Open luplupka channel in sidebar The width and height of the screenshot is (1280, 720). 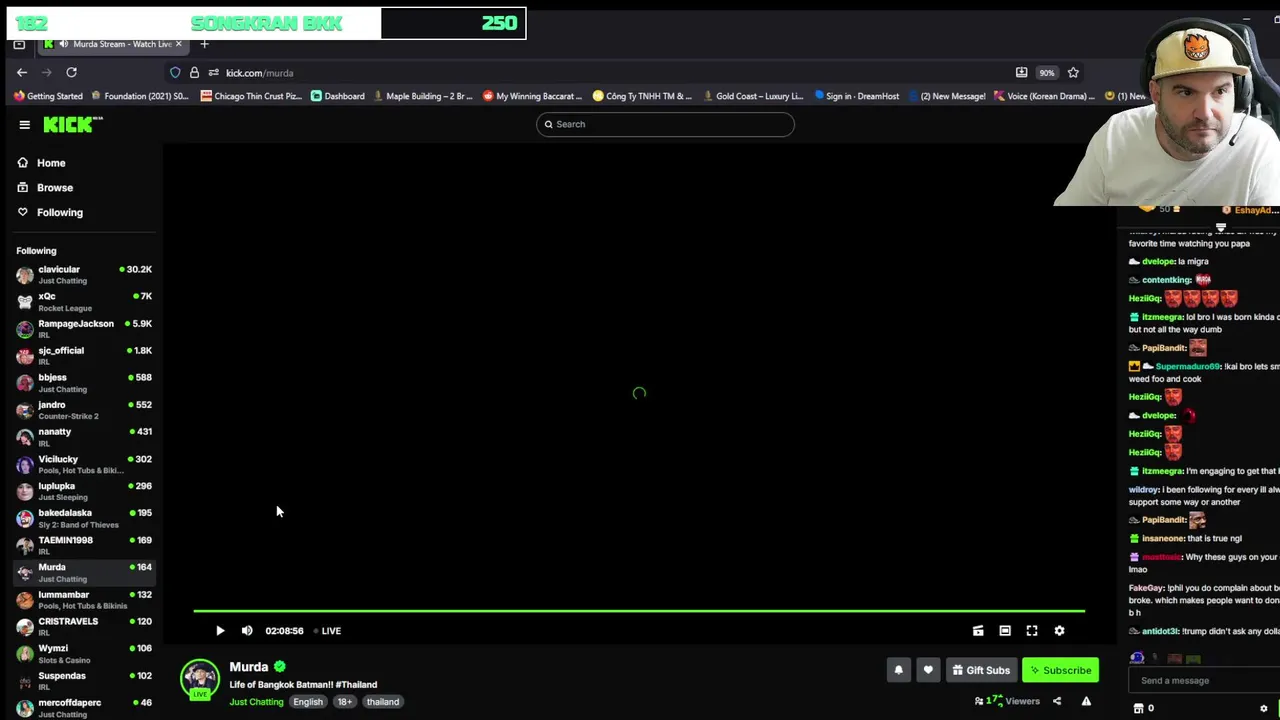85,491
